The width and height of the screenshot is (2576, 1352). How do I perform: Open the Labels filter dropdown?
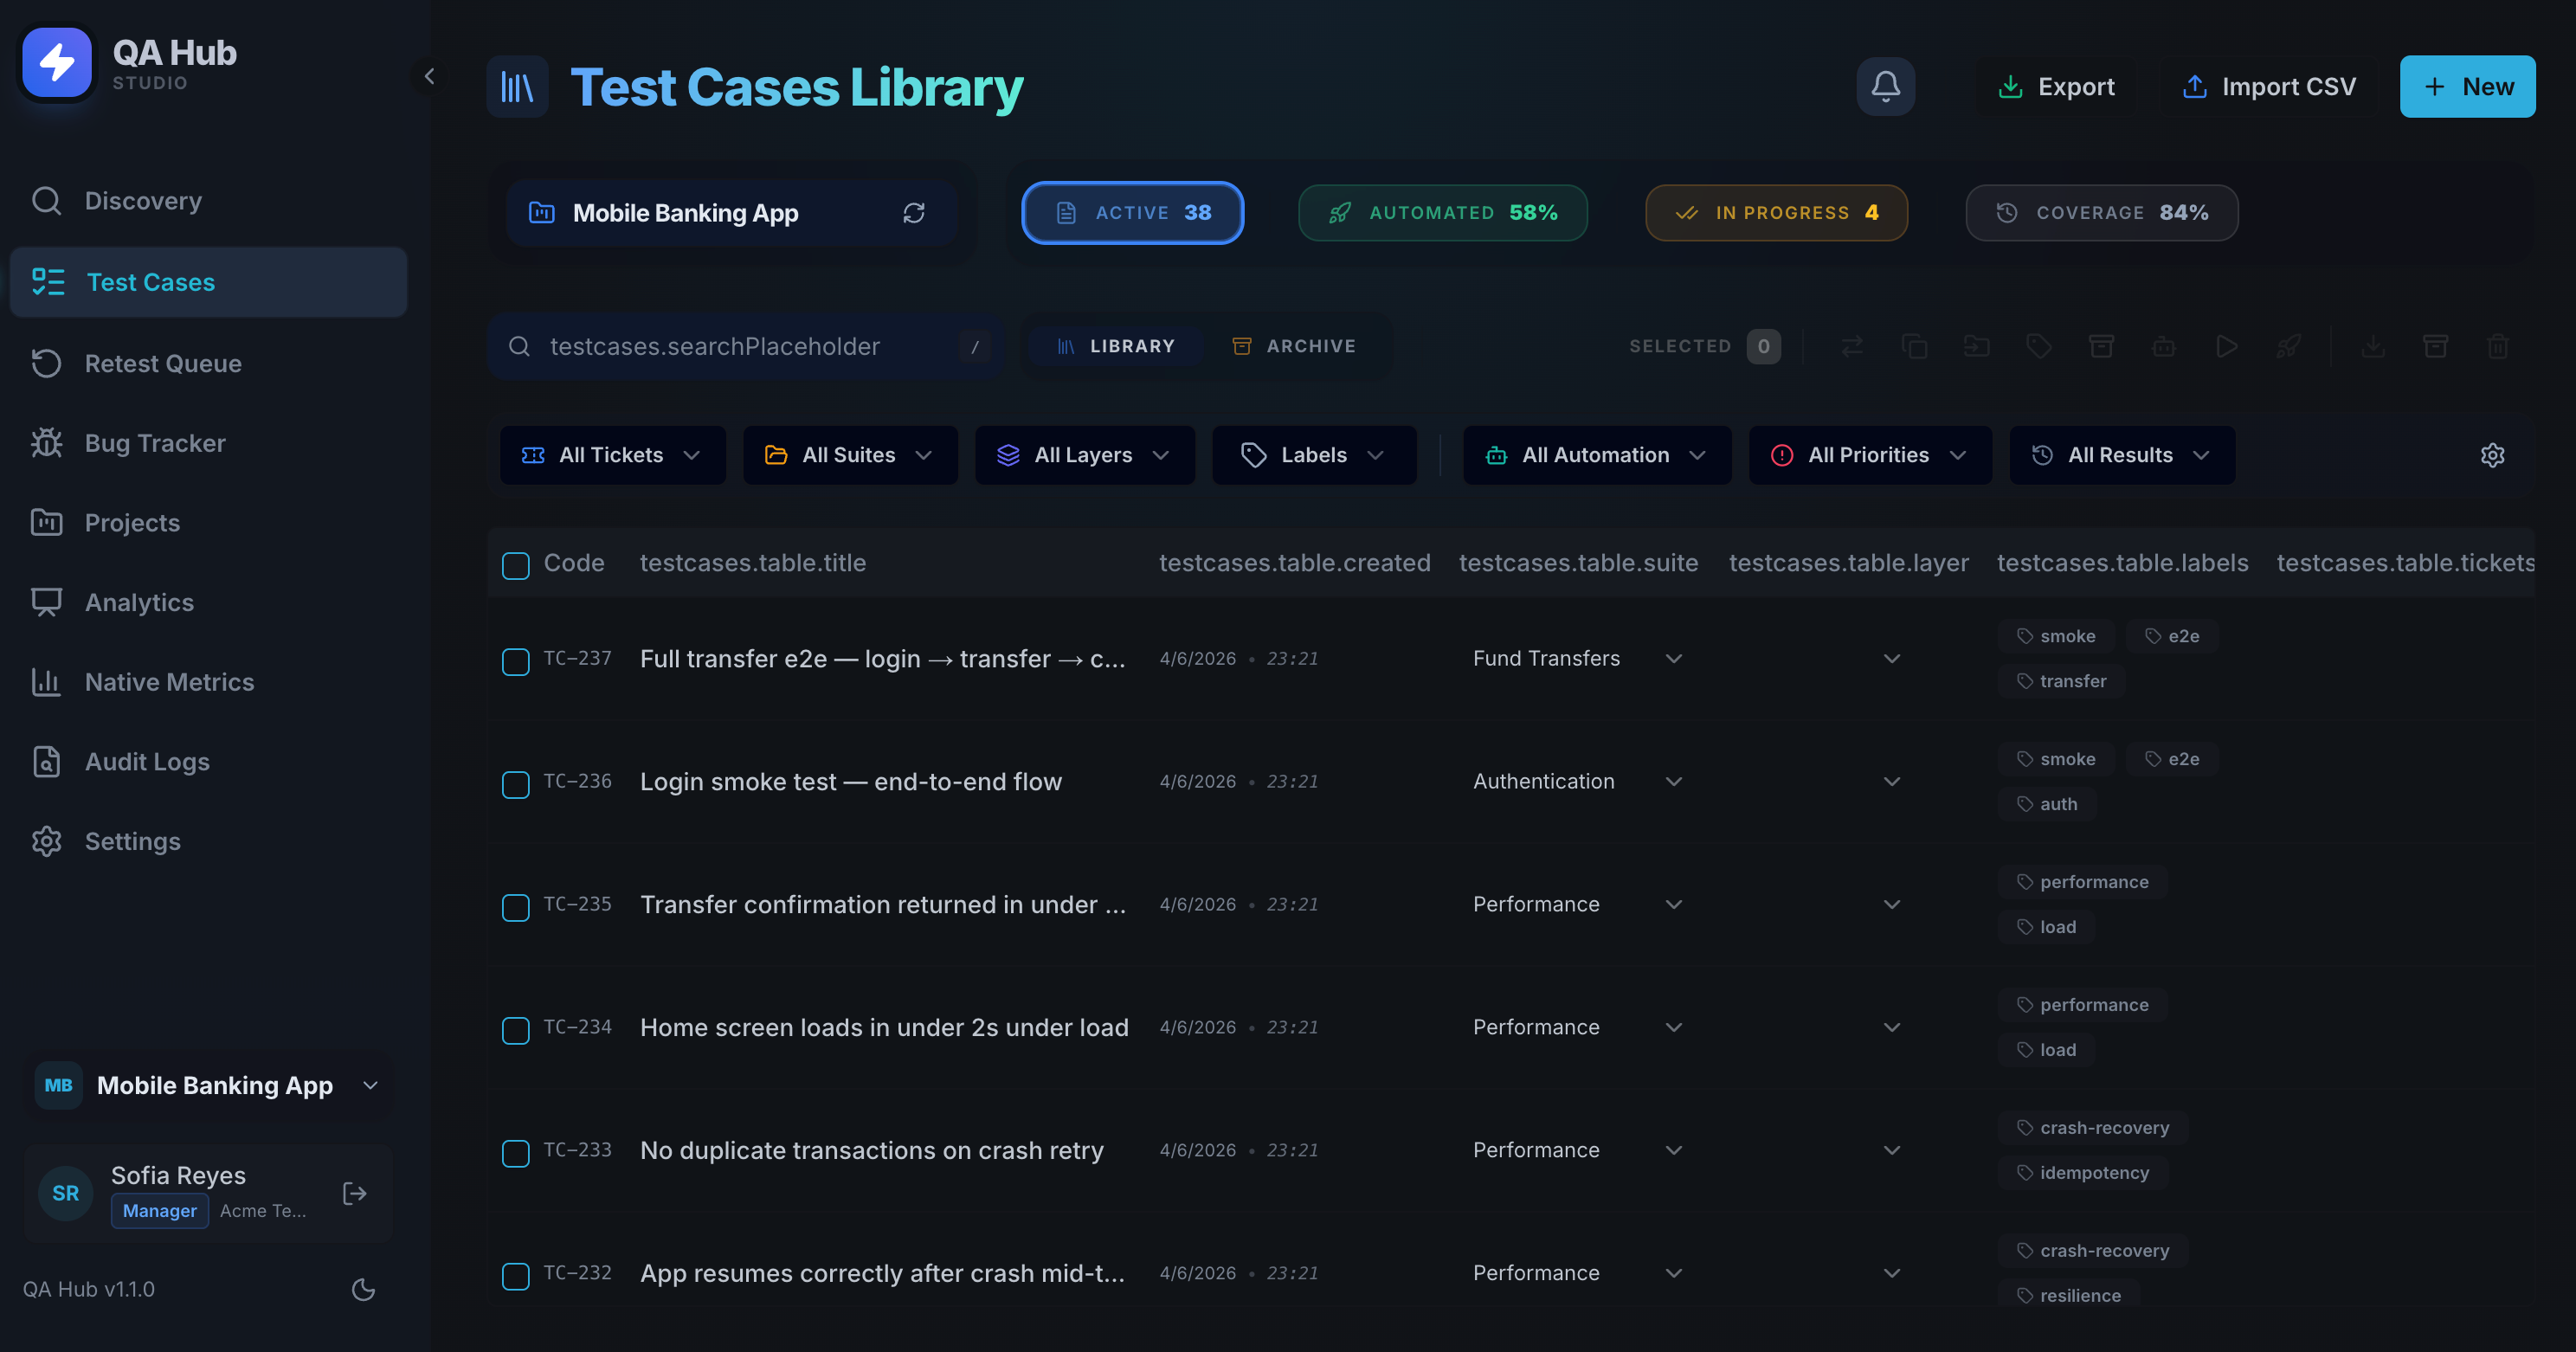click(x=1314, y=455)
